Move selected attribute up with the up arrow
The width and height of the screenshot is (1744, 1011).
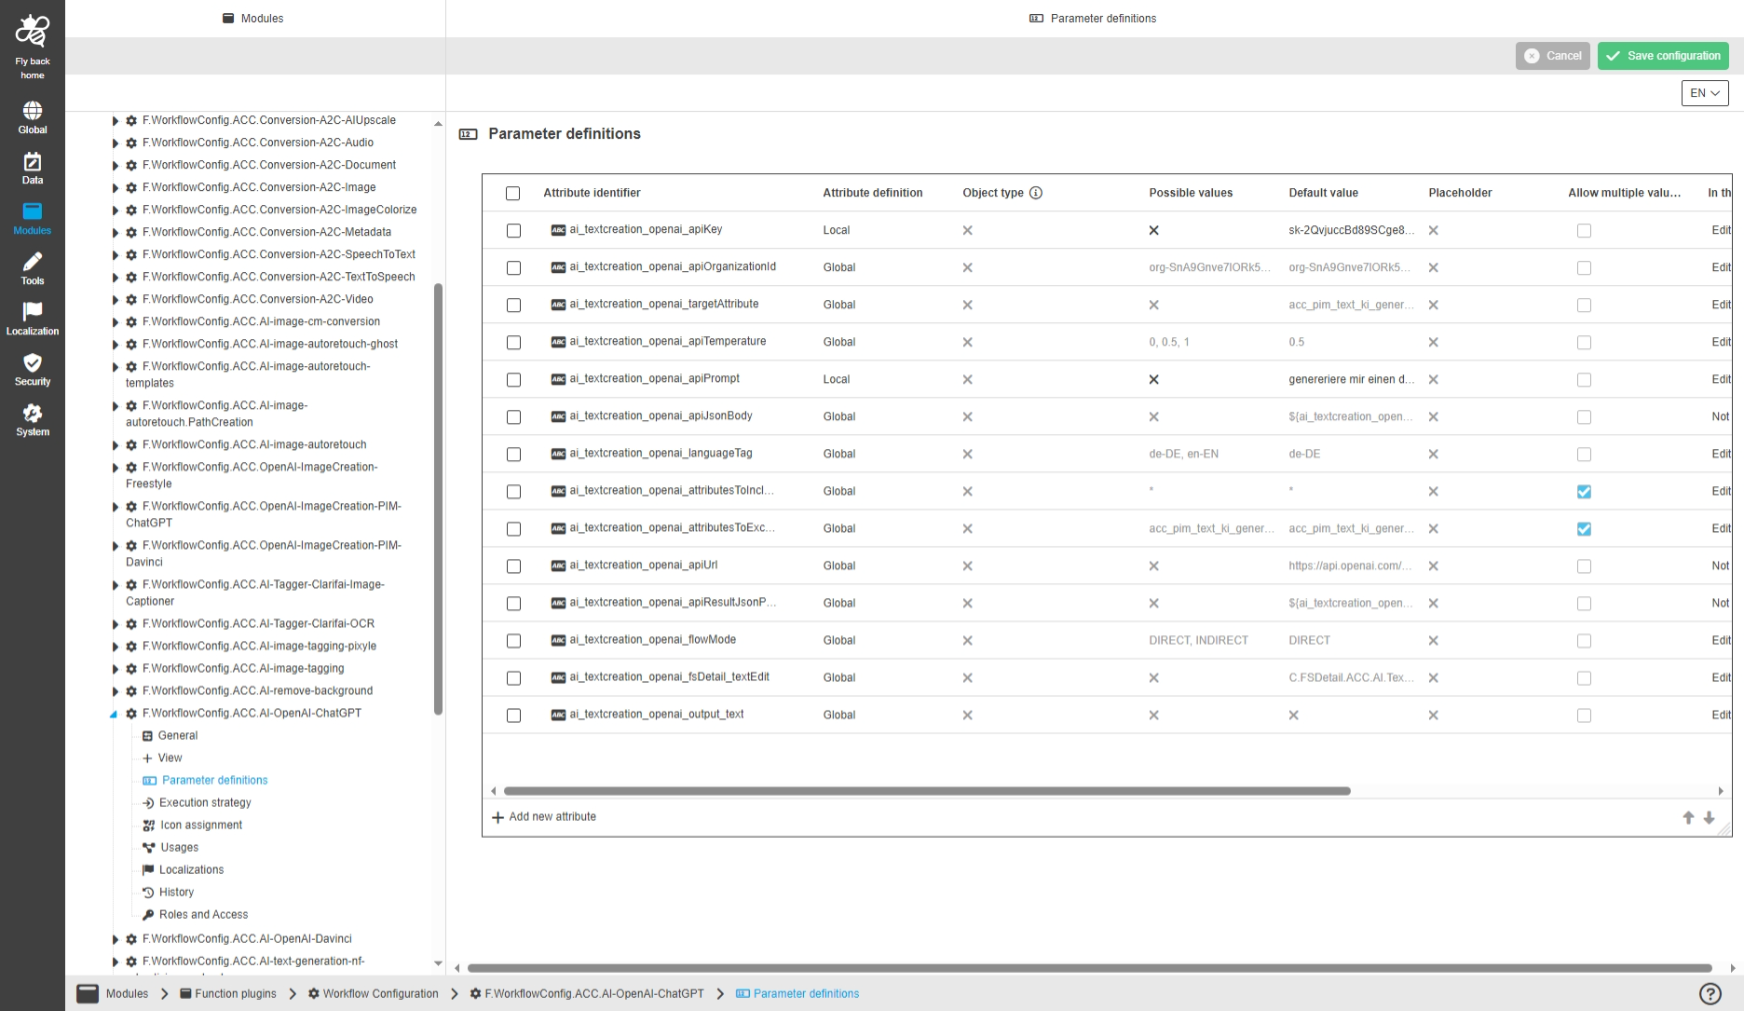[1688, 817]
